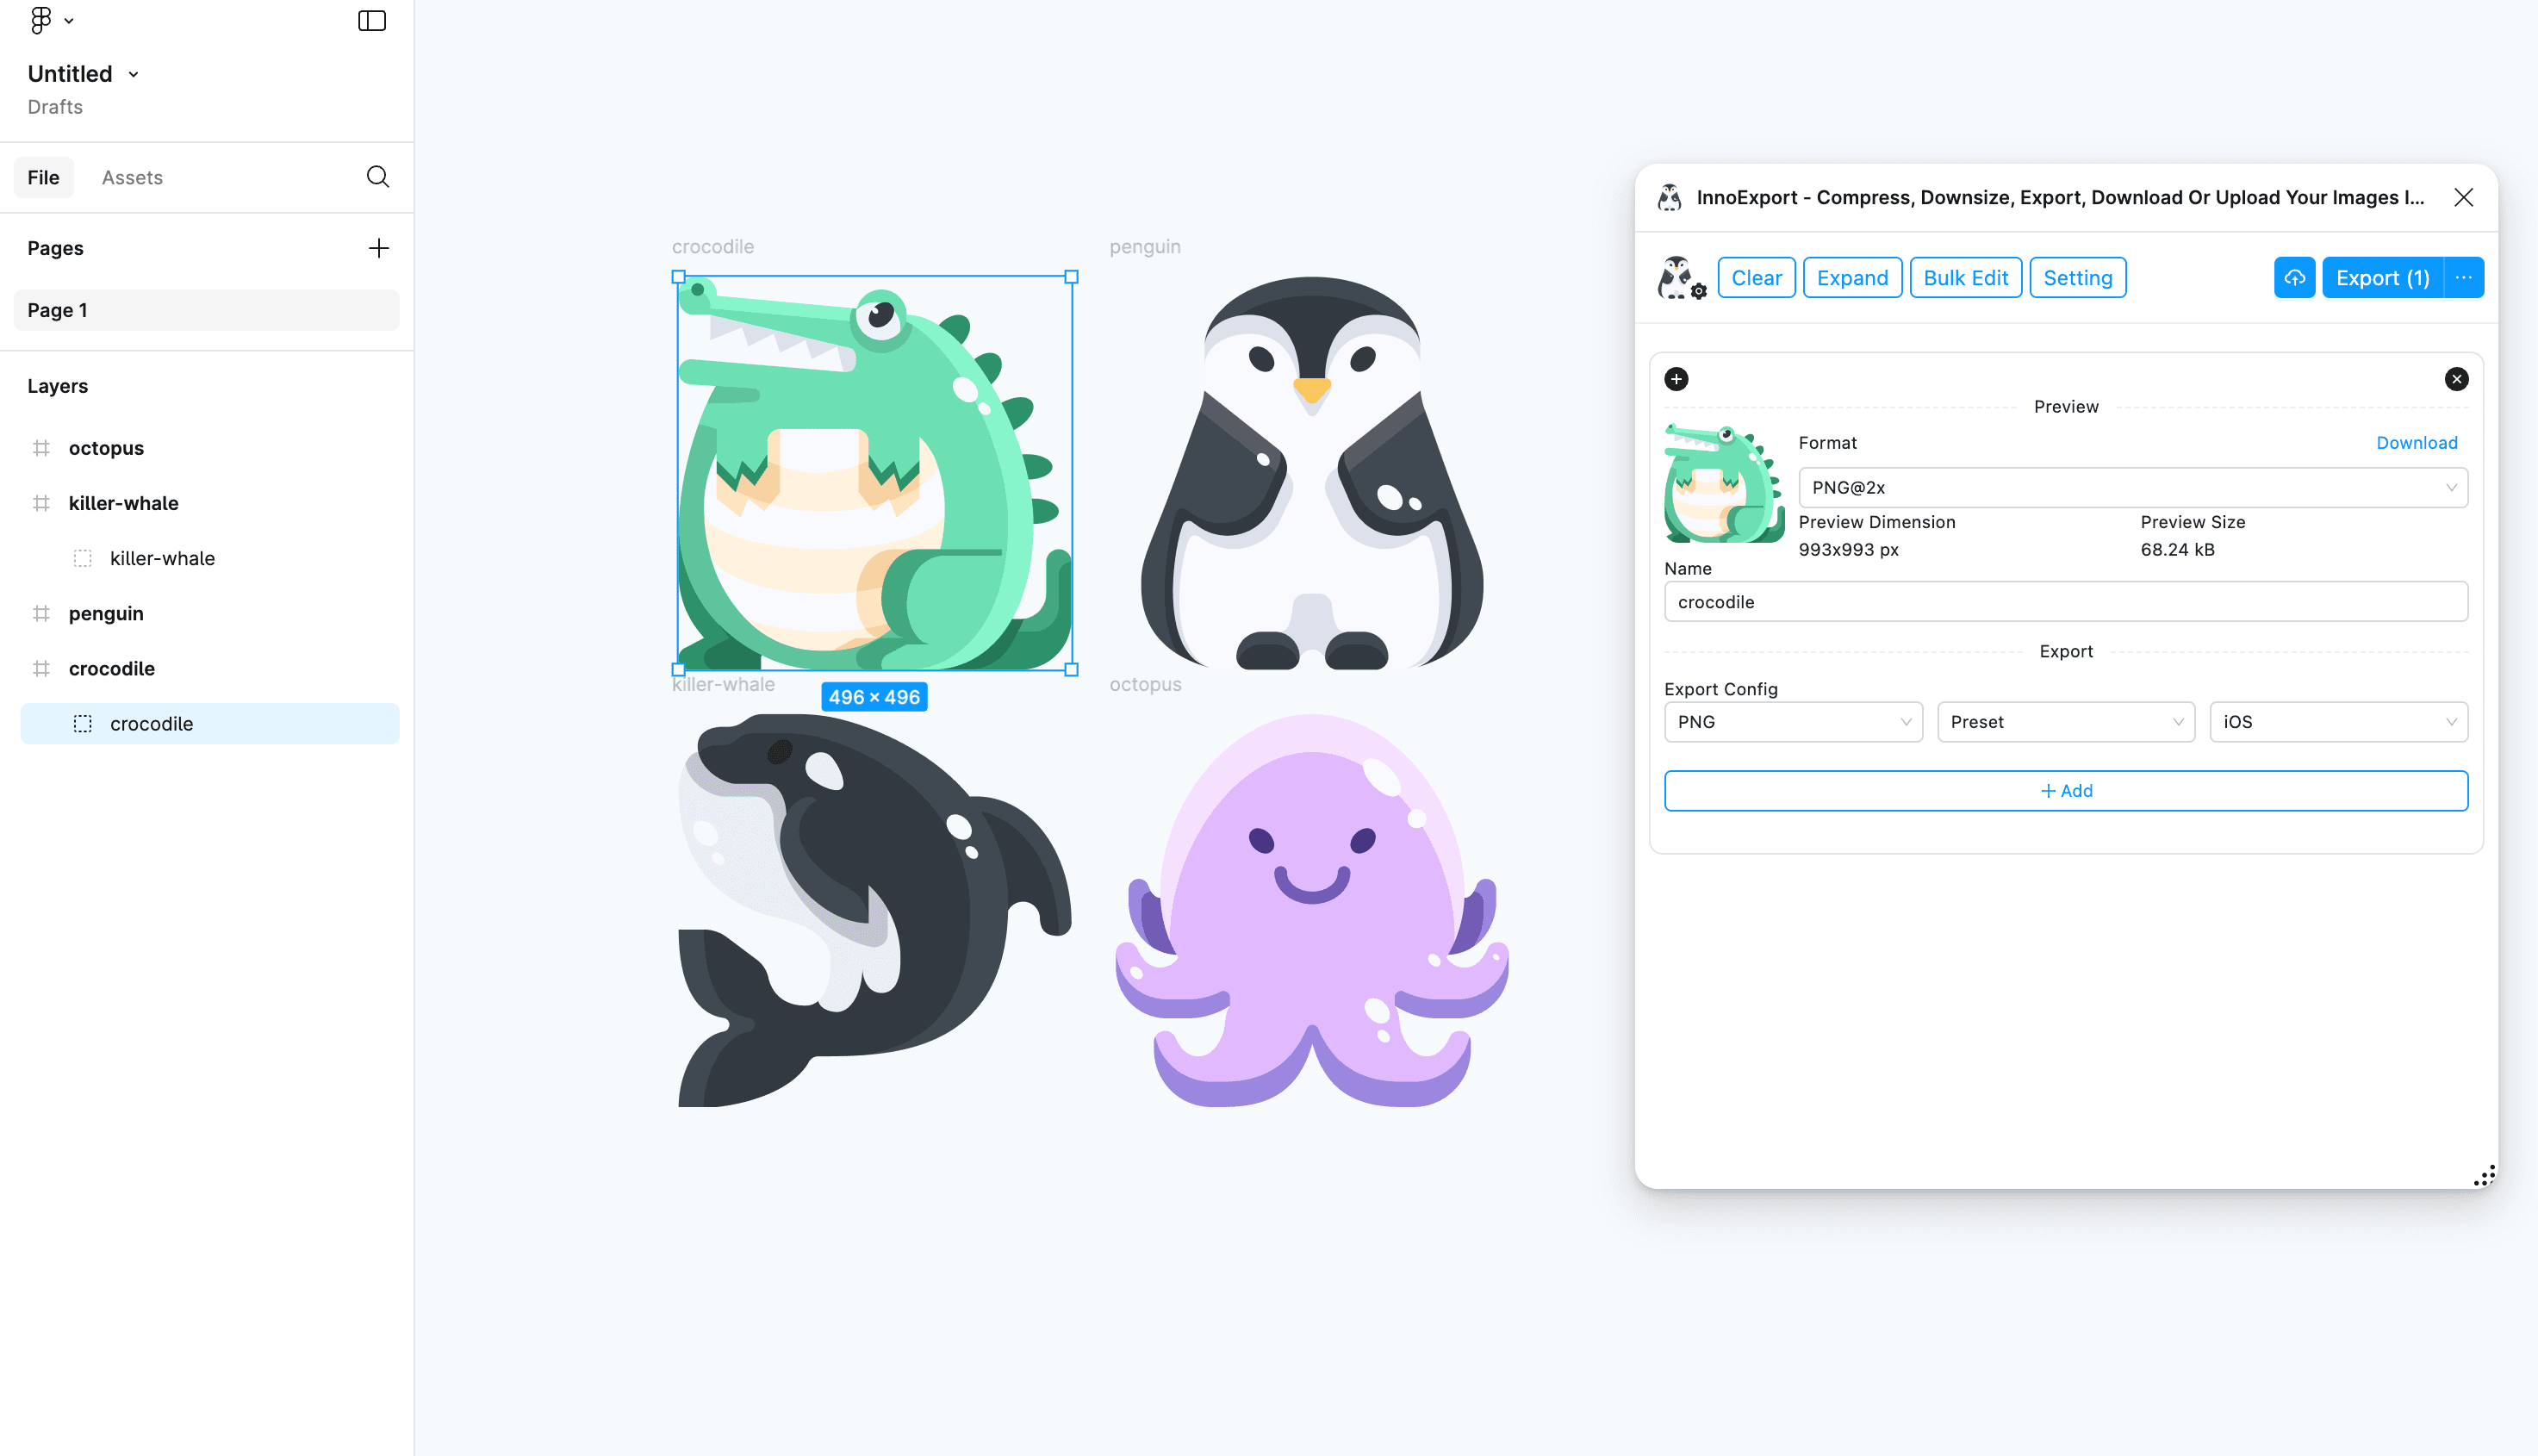Screen dimensions: 2538x1456
Task: Click the Expand button
Action: tap(1853, 278)
